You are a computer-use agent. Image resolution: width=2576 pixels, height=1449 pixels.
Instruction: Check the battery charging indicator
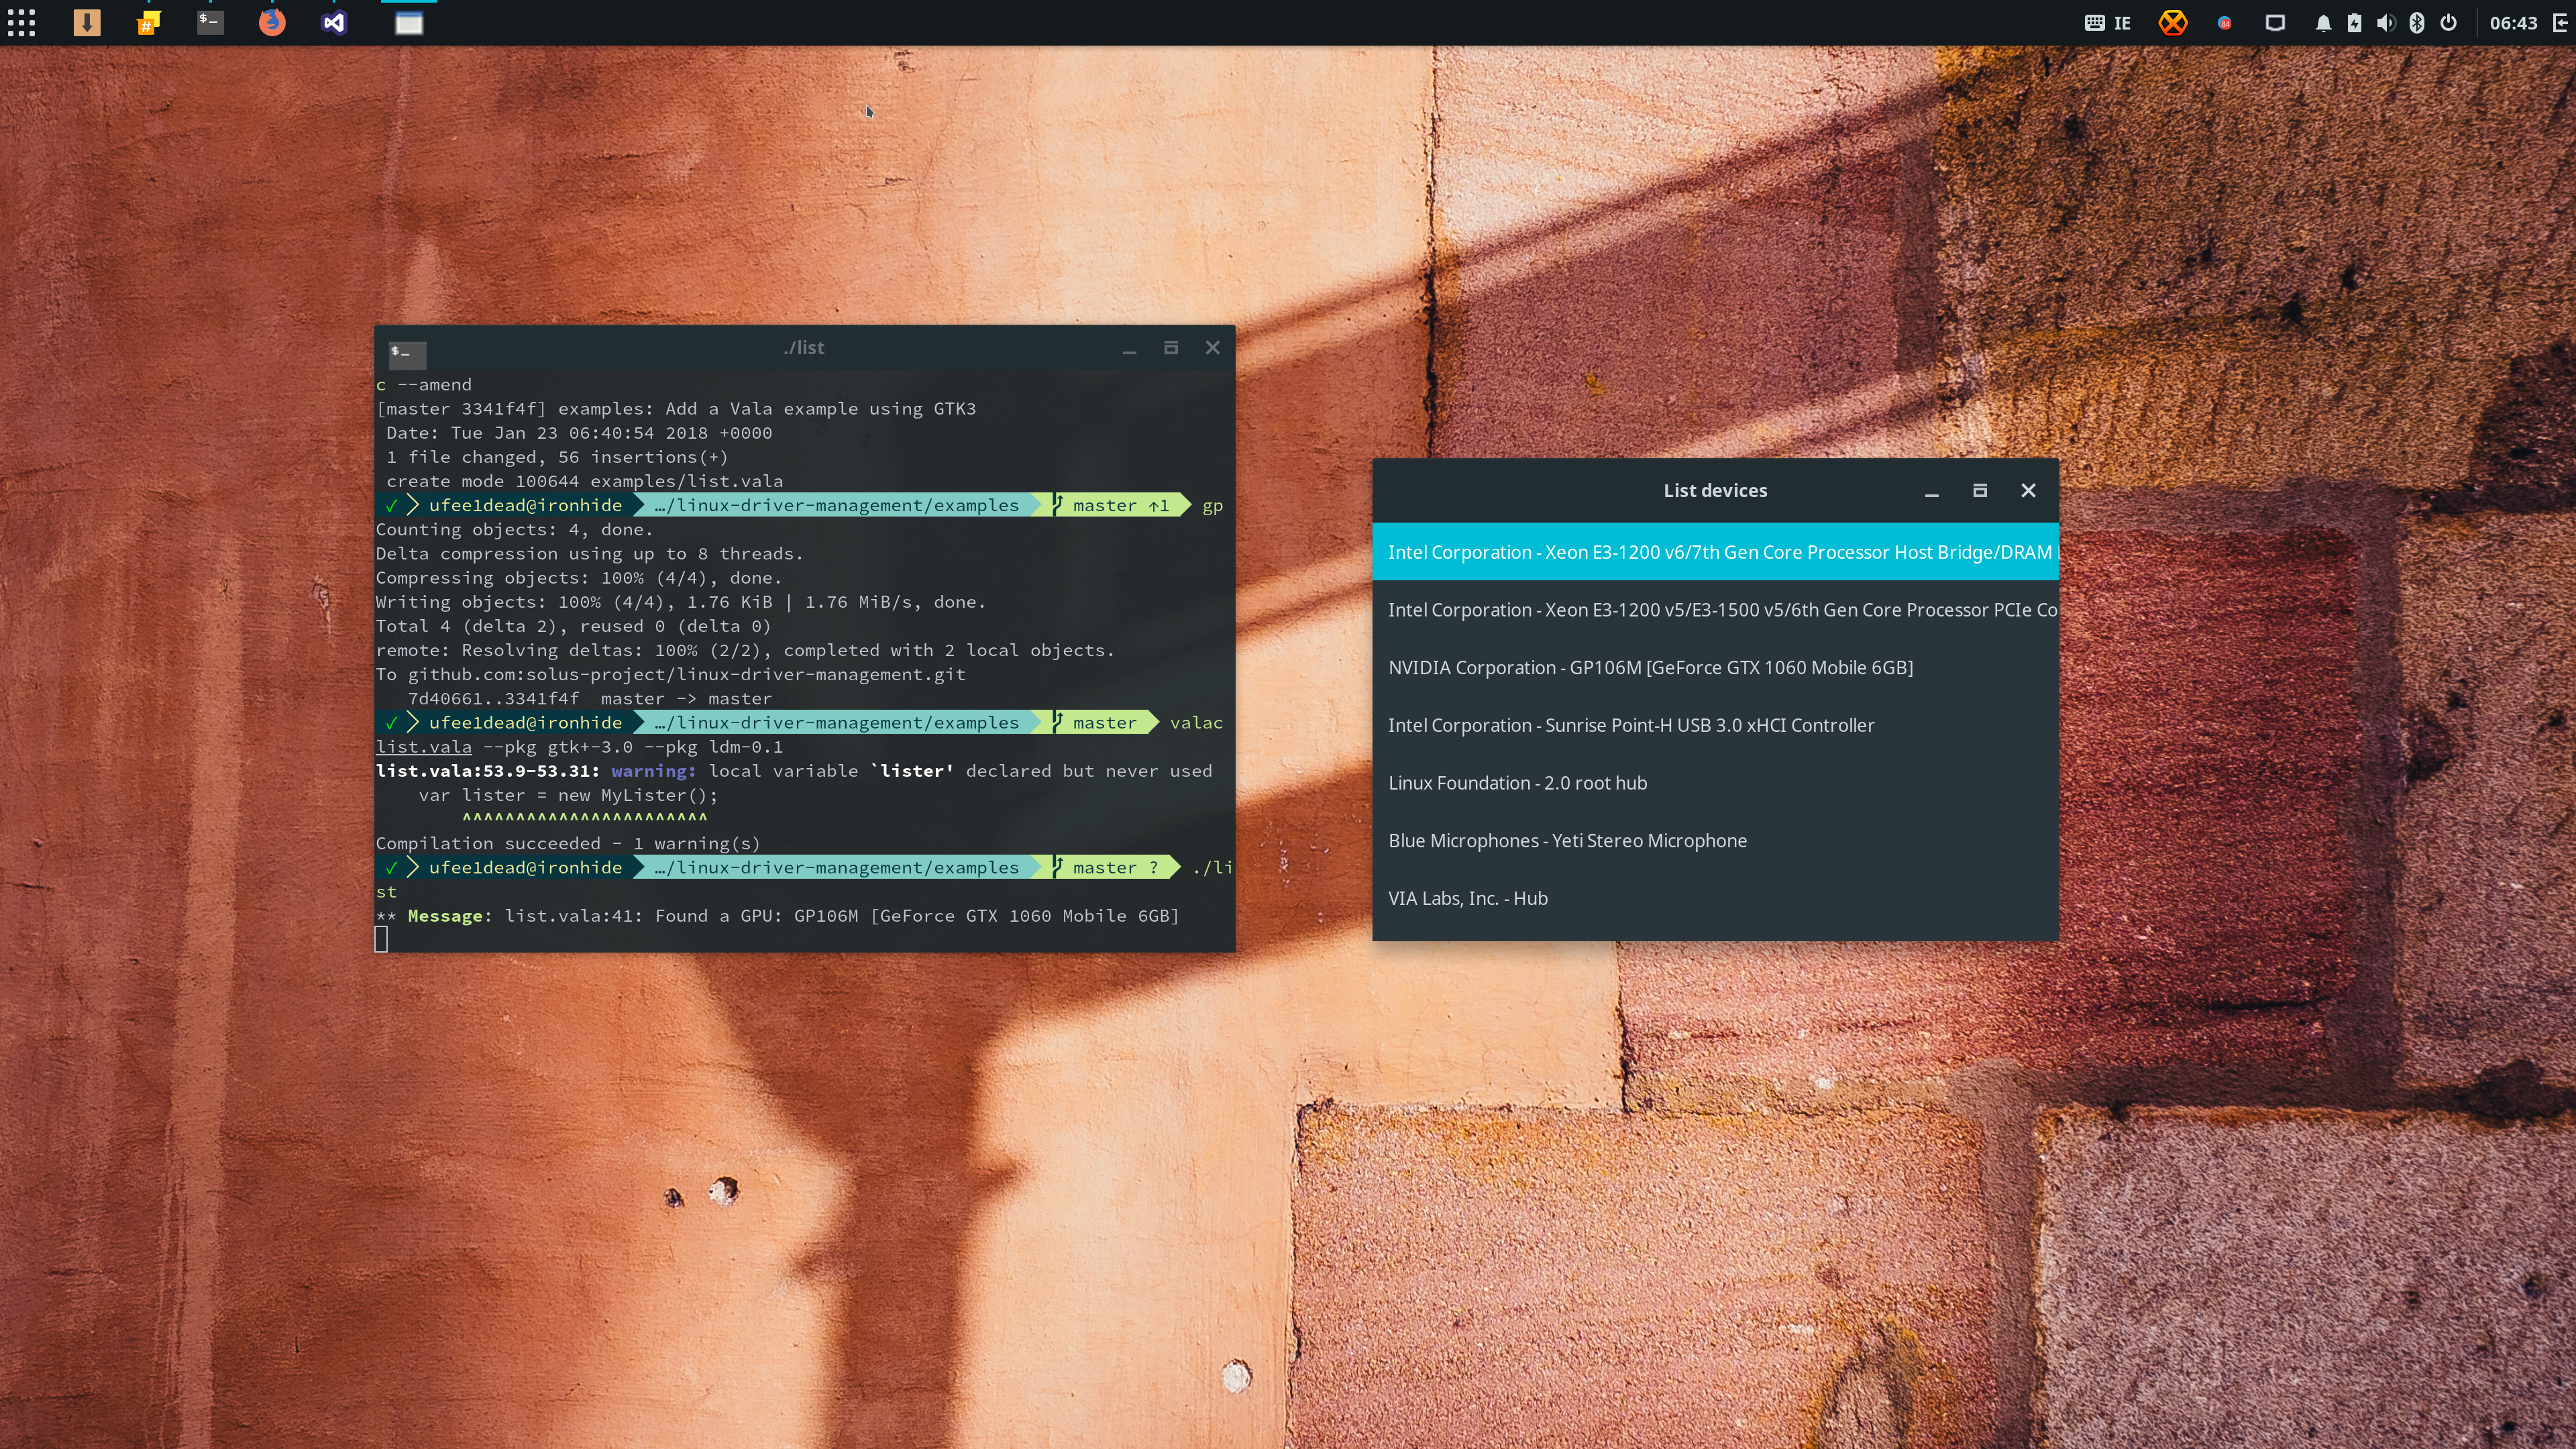tap(2354, 22)
